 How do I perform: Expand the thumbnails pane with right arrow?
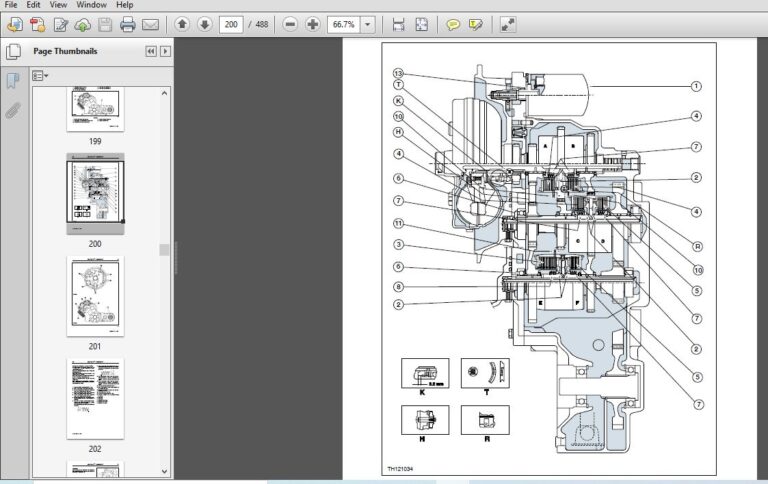(x=166, y=51)
